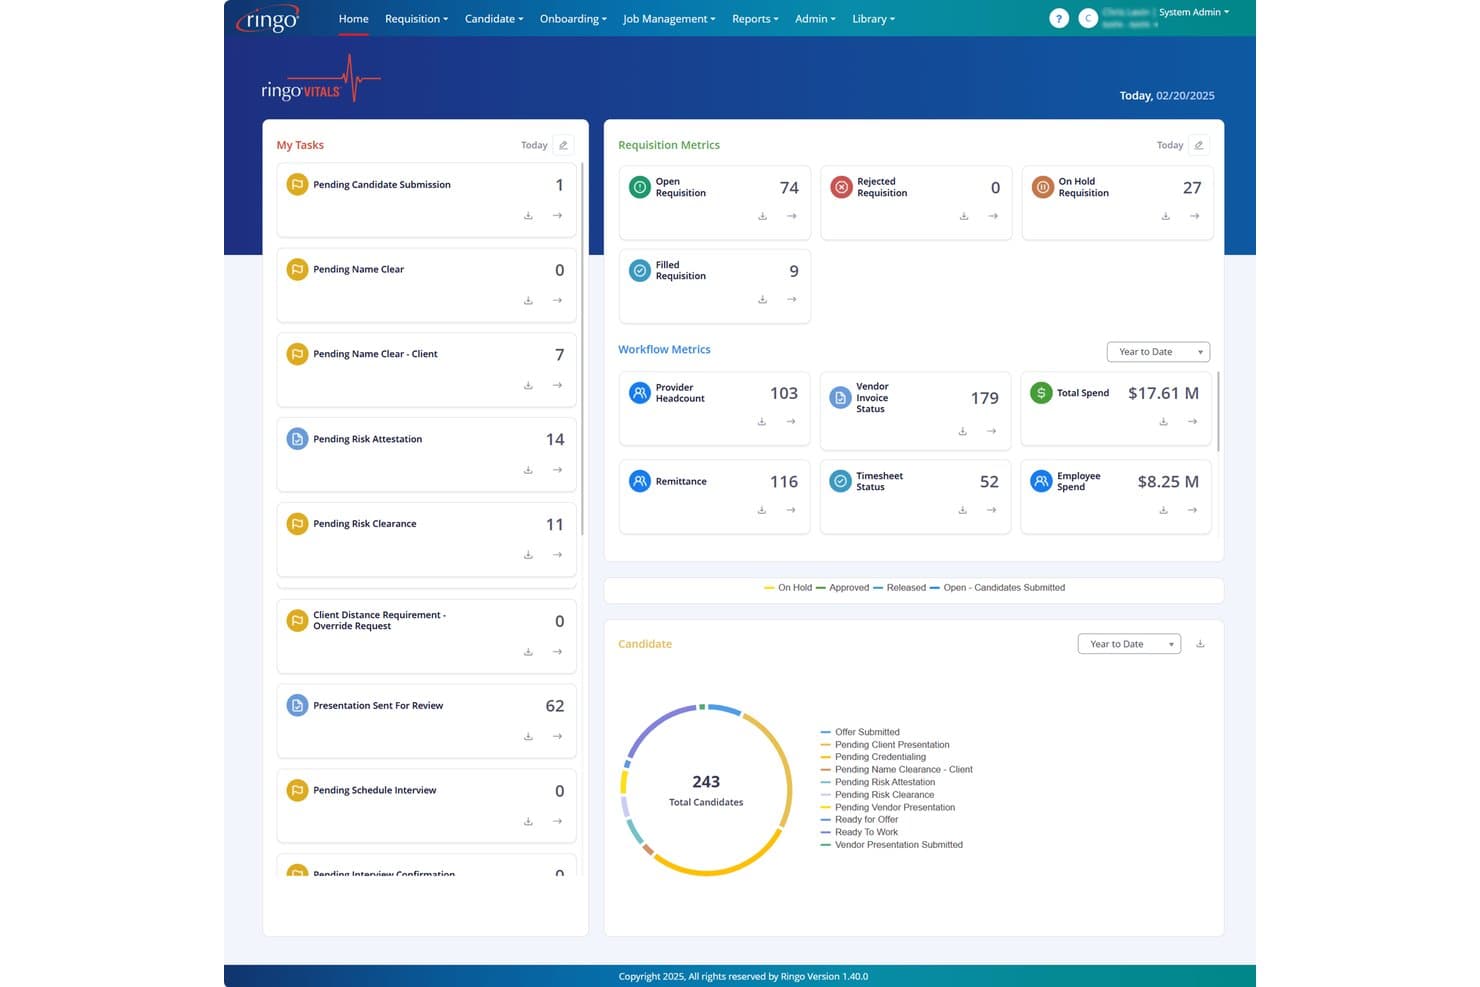Download Pending Risk Attestation list
The image size is (1480, 987).
(x=528, y=470)
